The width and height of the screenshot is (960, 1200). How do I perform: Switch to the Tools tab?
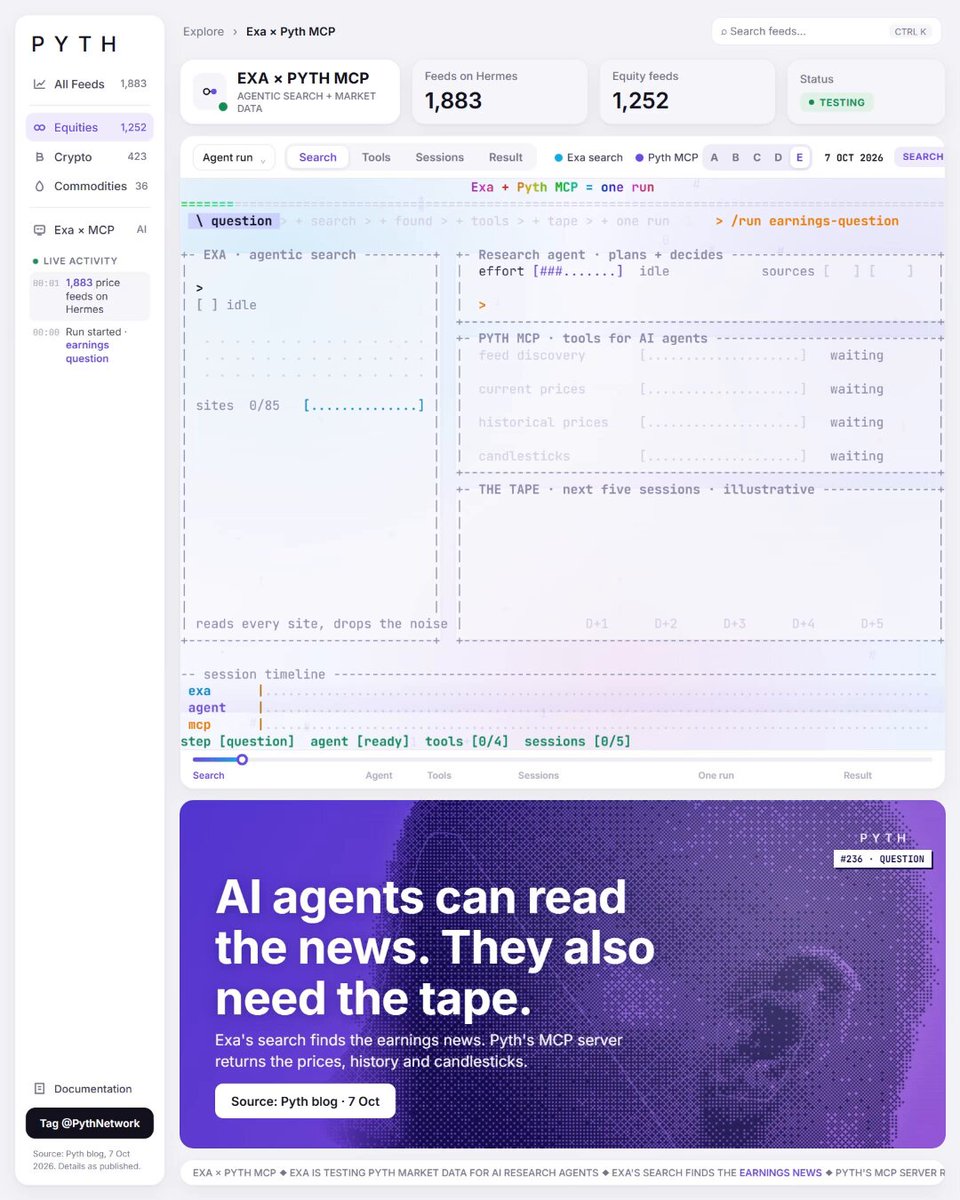(x=376, y=157)
